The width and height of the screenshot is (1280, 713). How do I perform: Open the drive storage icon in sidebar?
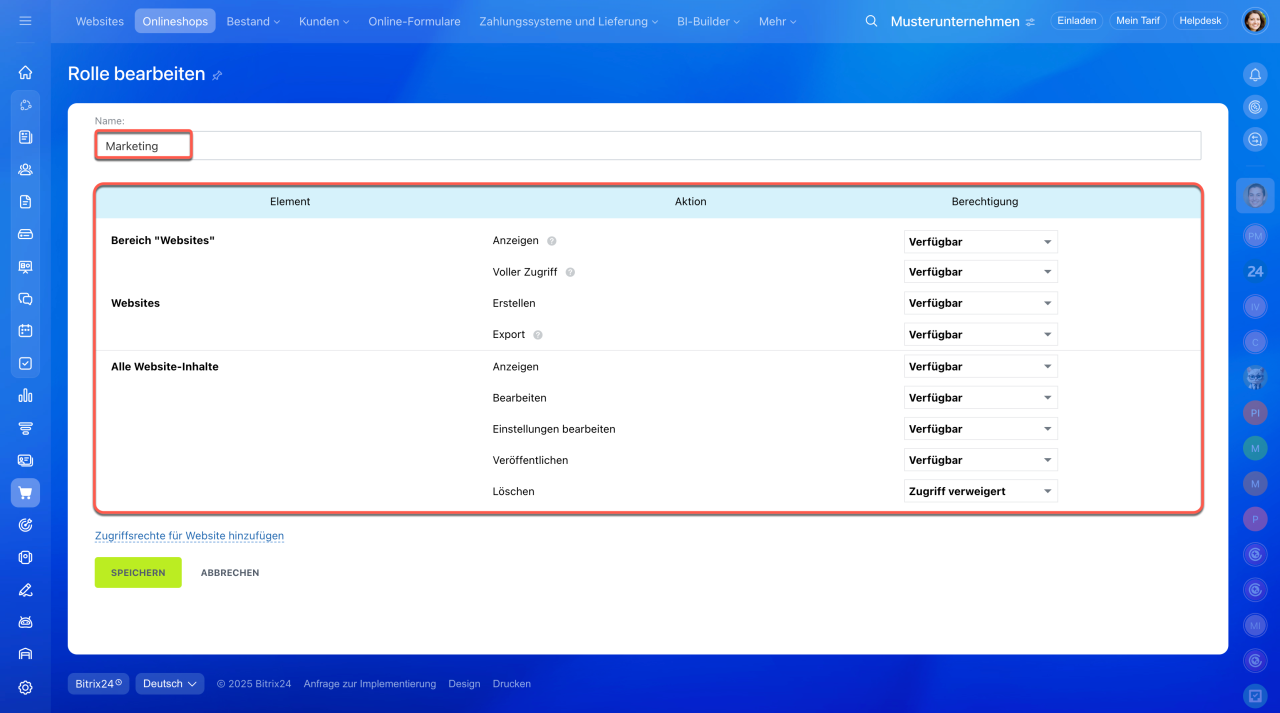[x=25, y=234]
